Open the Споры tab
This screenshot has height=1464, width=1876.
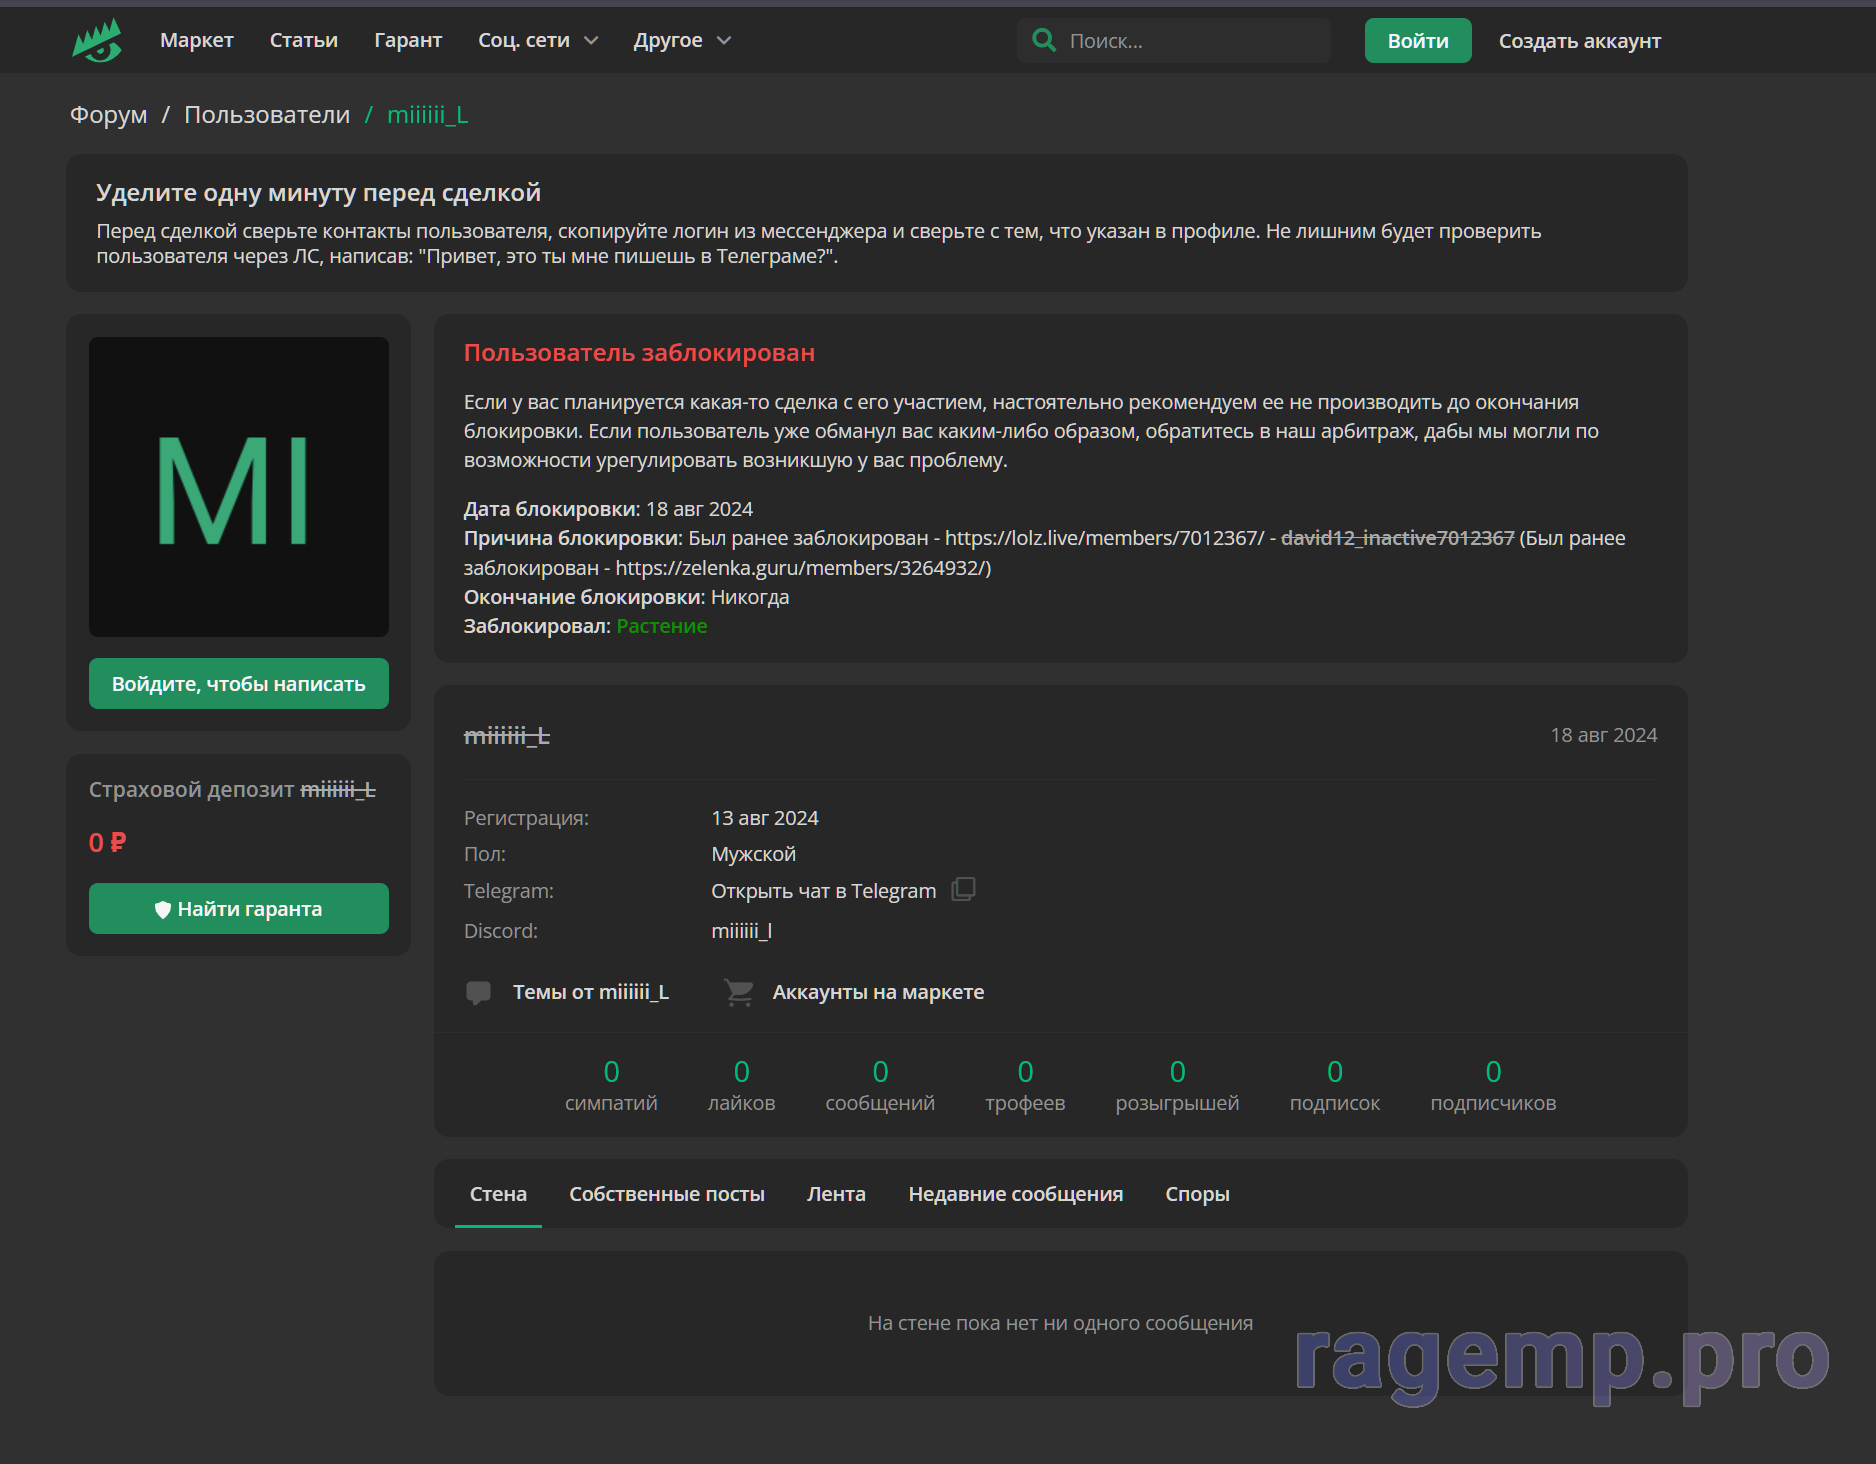click(1197, 1194)
